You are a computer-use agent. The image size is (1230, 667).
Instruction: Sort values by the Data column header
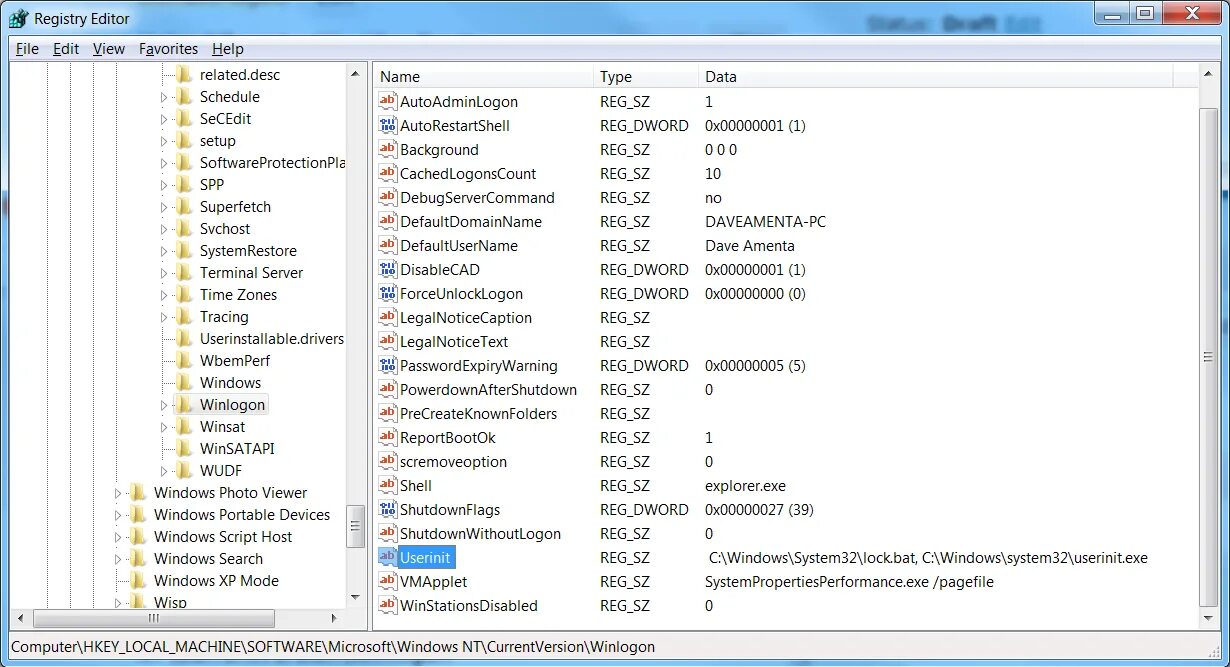935,76
